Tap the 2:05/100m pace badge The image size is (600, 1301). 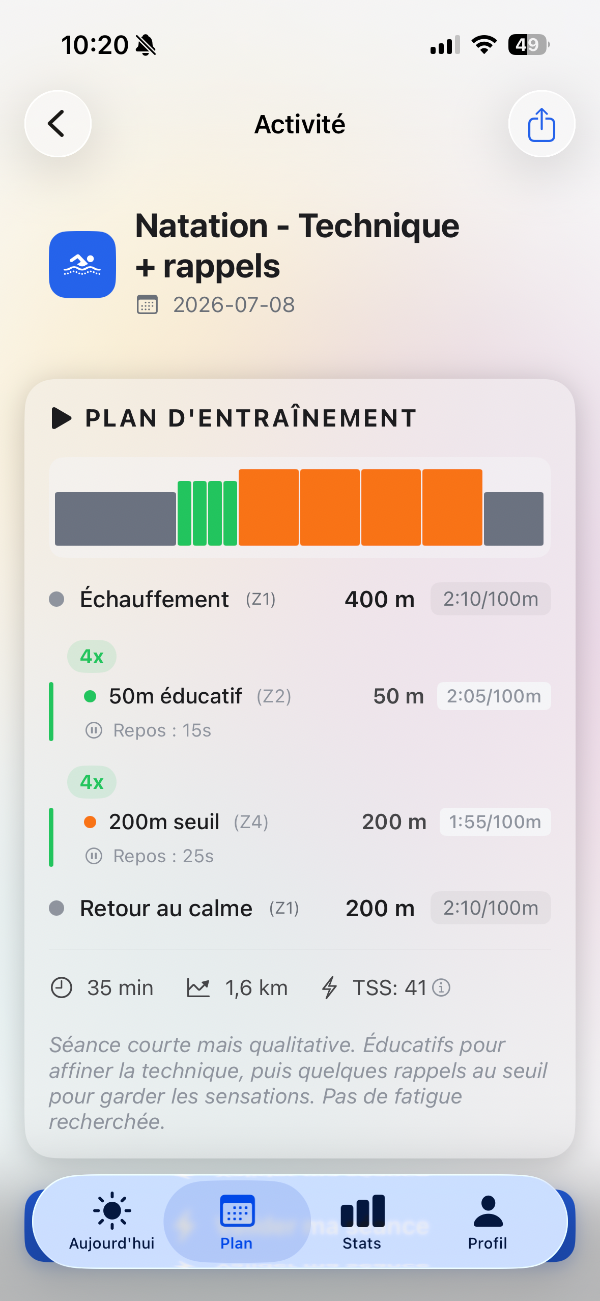tap(494, 696)
